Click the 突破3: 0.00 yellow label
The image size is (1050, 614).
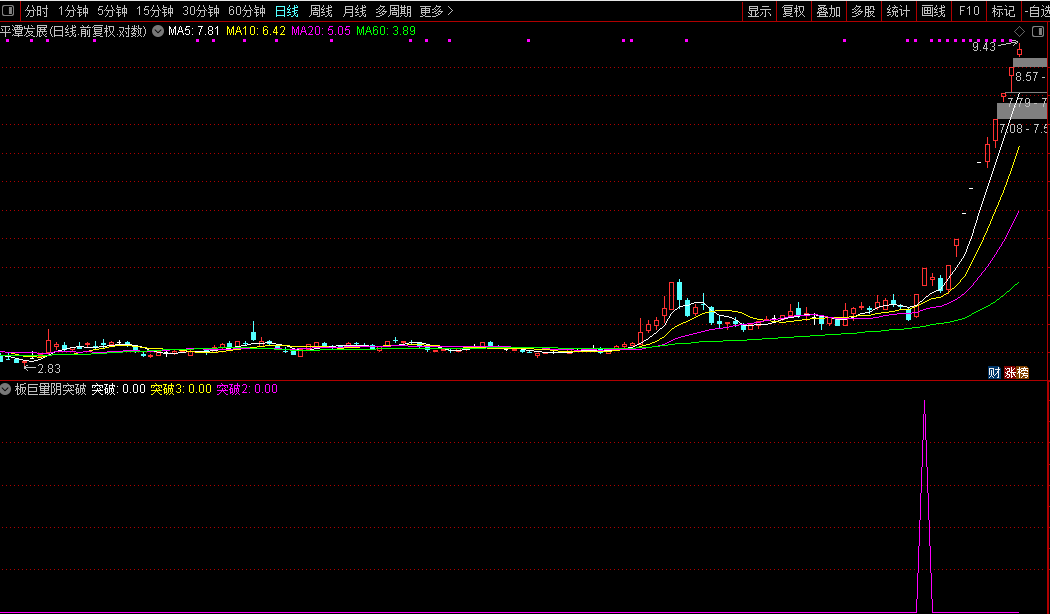coord(181,389)
